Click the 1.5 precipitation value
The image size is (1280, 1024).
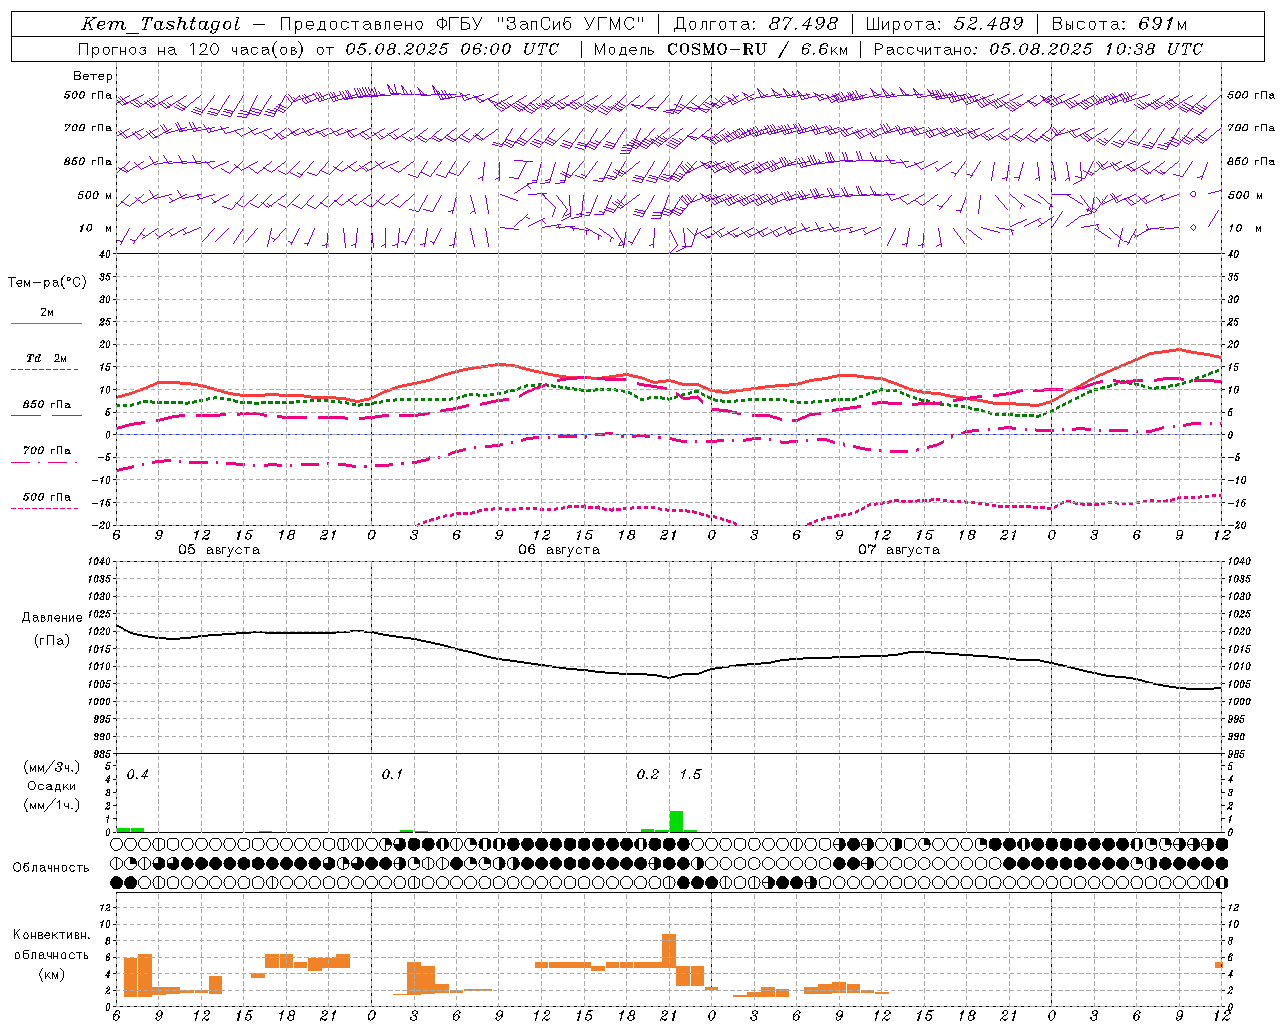690,775
